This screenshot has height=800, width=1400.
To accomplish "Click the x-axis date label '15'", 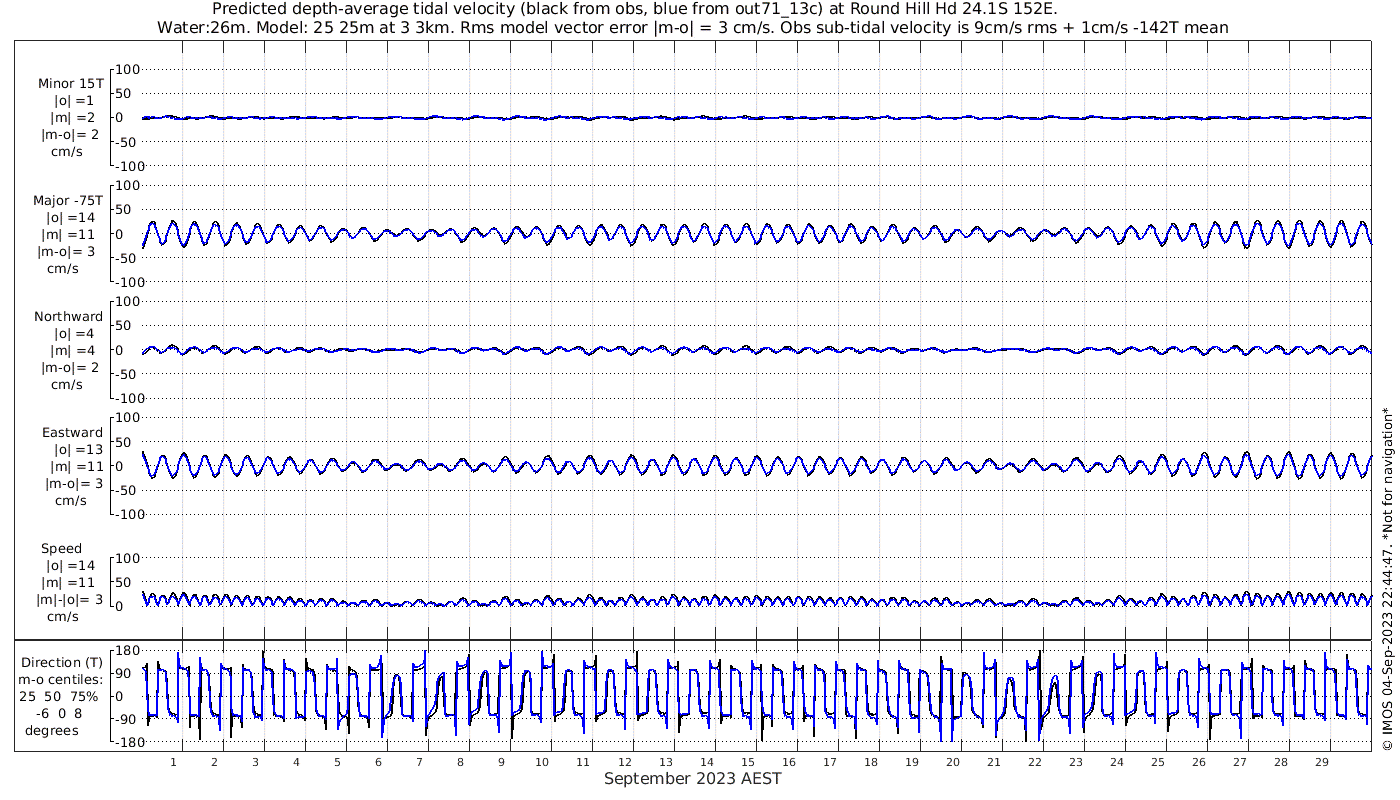I will pyautogui.click(x=747, y=762).
